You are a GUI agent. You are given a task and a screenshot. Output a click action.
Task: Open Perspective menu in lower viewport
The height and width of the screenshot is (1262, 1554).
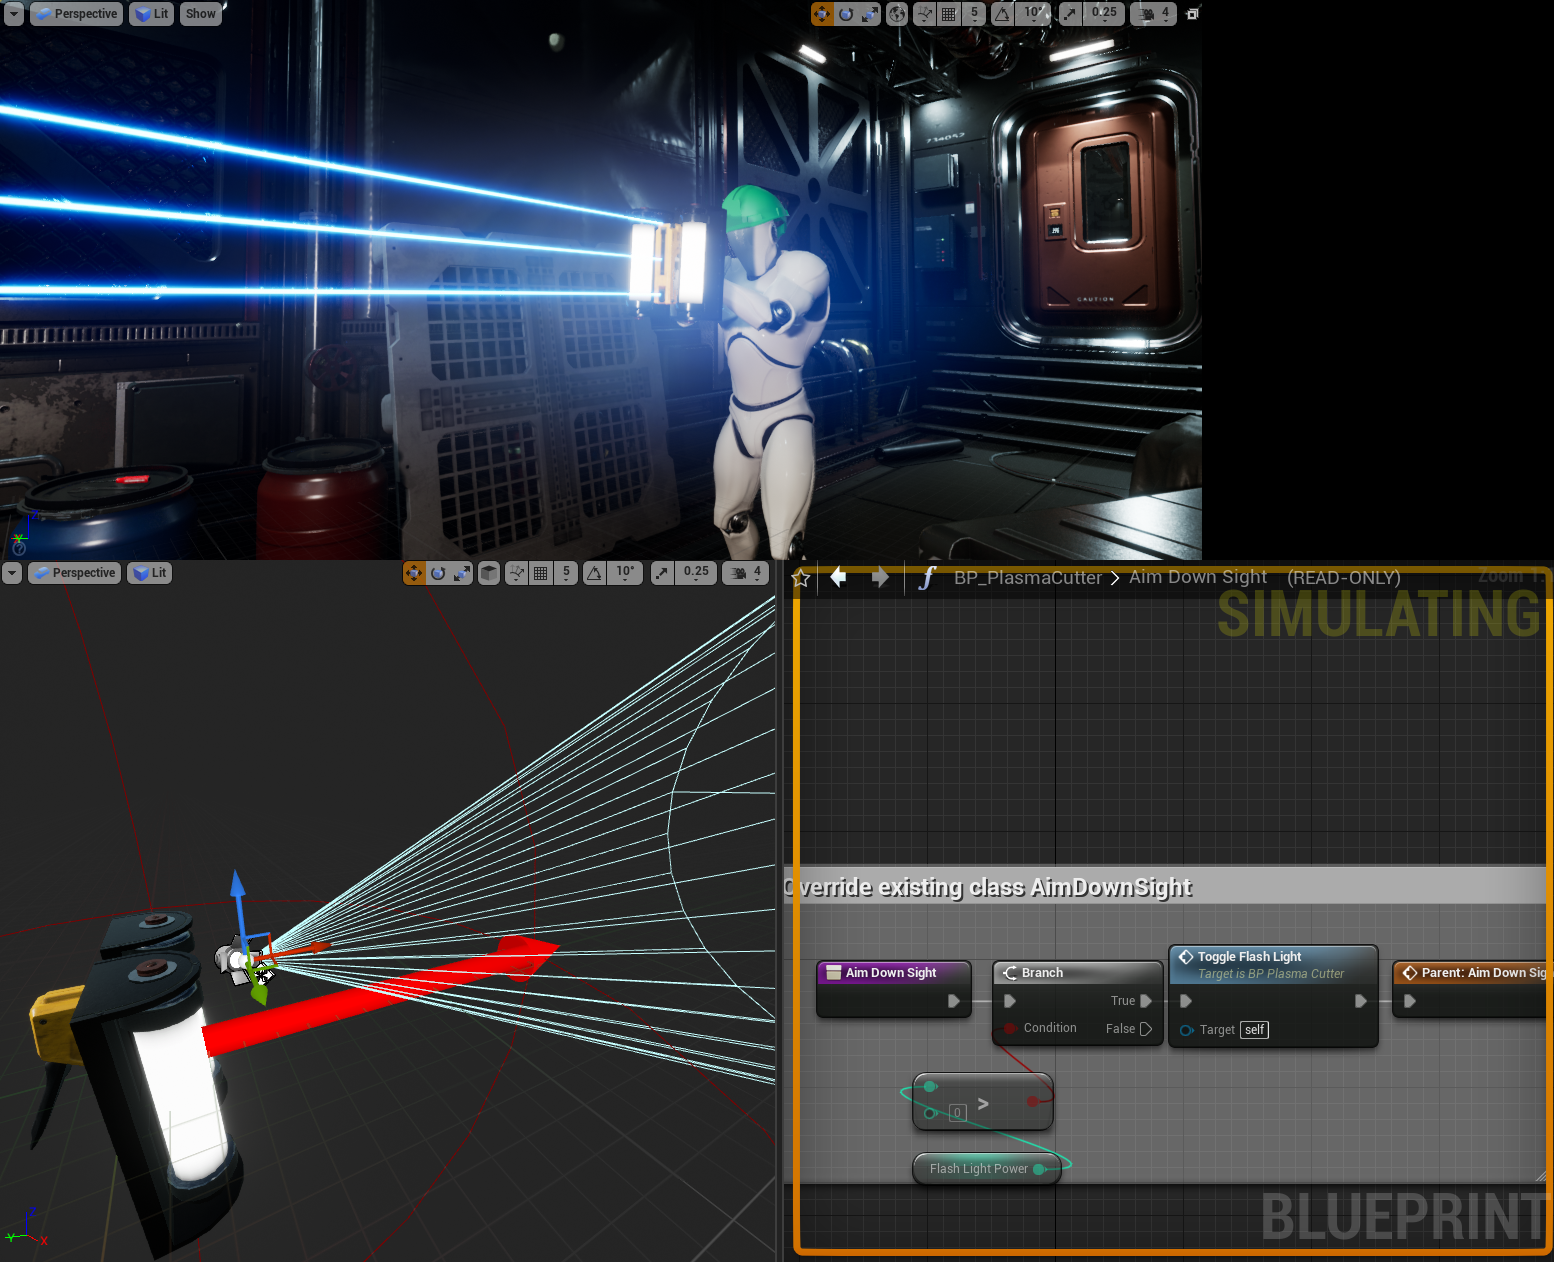tap(74, 573)
